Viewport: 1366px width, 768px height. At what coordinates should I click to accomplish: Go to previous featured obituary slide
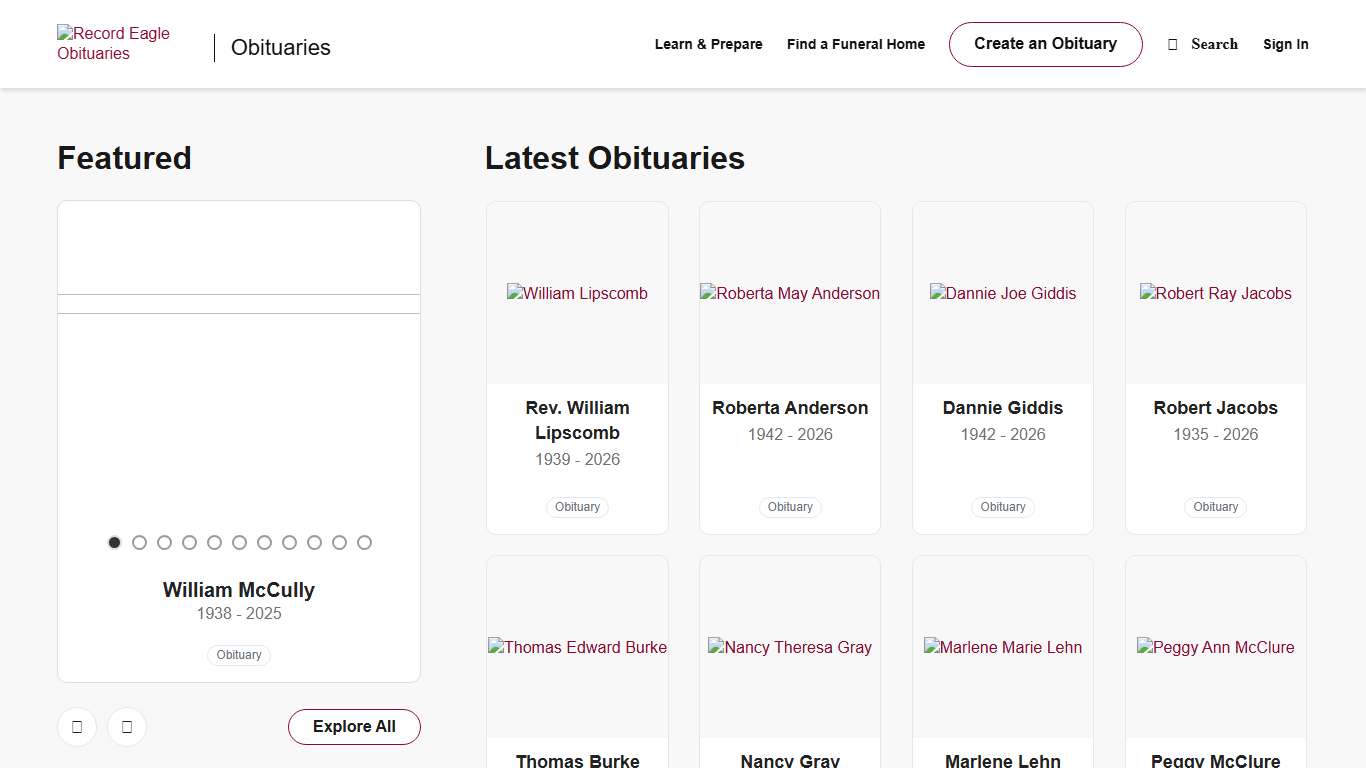[77, 727]
